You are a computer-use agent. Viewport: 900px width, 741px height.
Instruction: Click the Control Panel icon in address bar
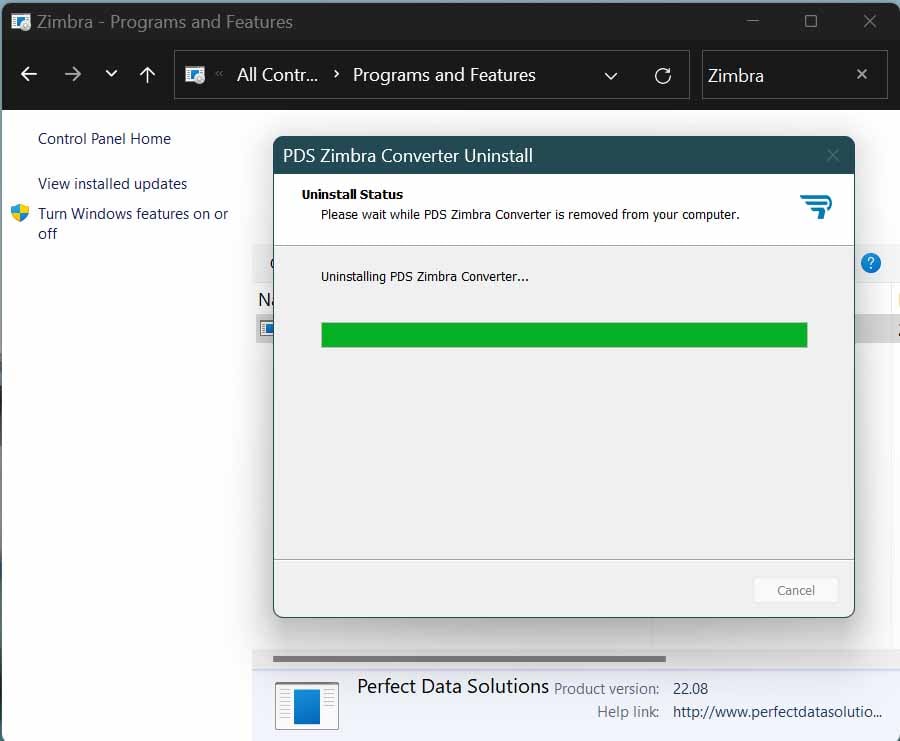point(195,75)
